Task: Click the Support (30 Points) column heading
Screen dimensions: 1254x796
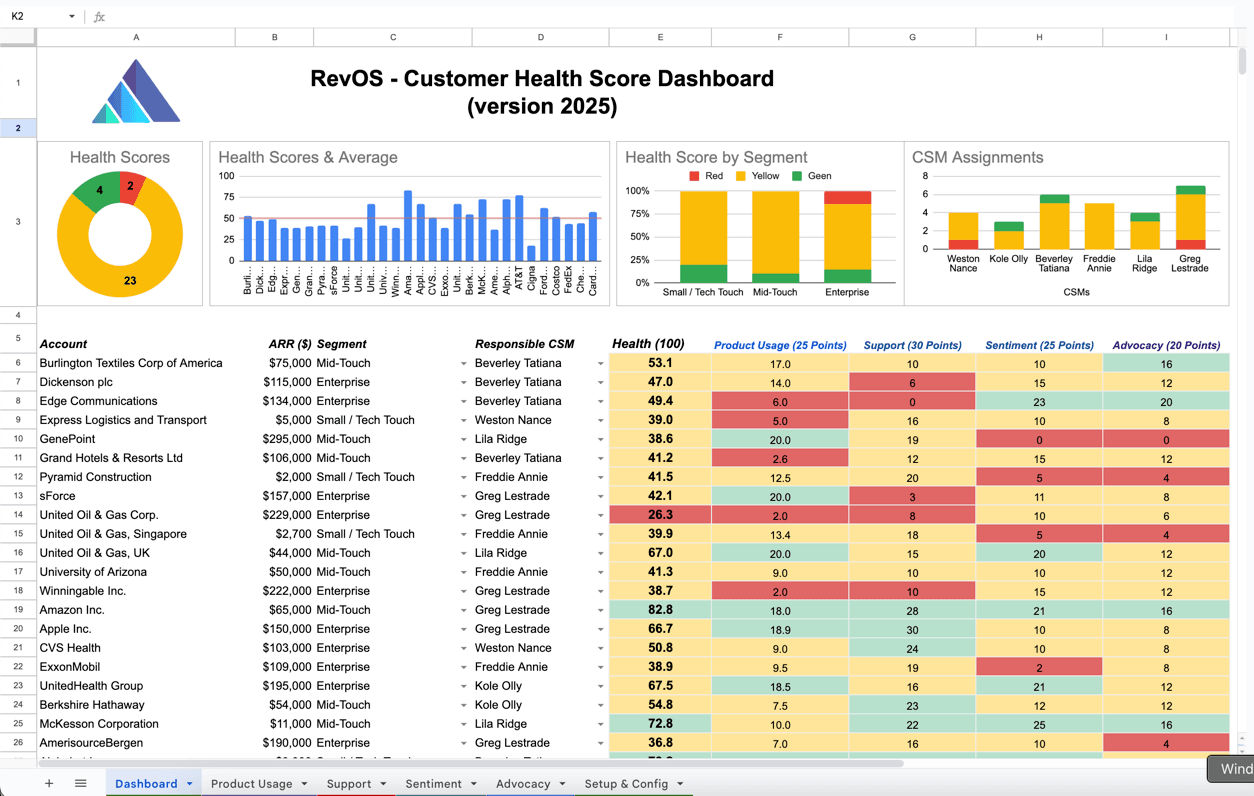Action: (x=912, y=345)
